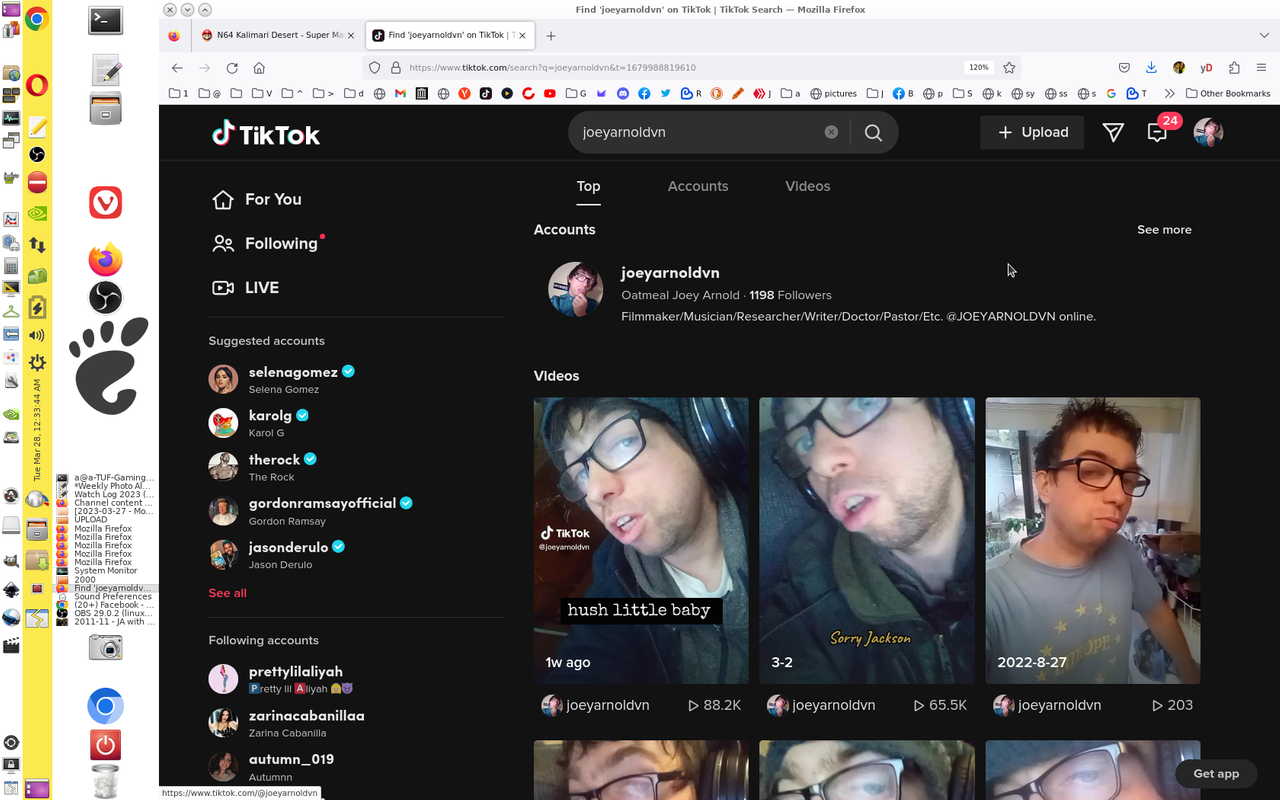This screenshot has width=1280, height=800.
Task: Open bookmark folder labeled 'V'
Action: [262, 93]
